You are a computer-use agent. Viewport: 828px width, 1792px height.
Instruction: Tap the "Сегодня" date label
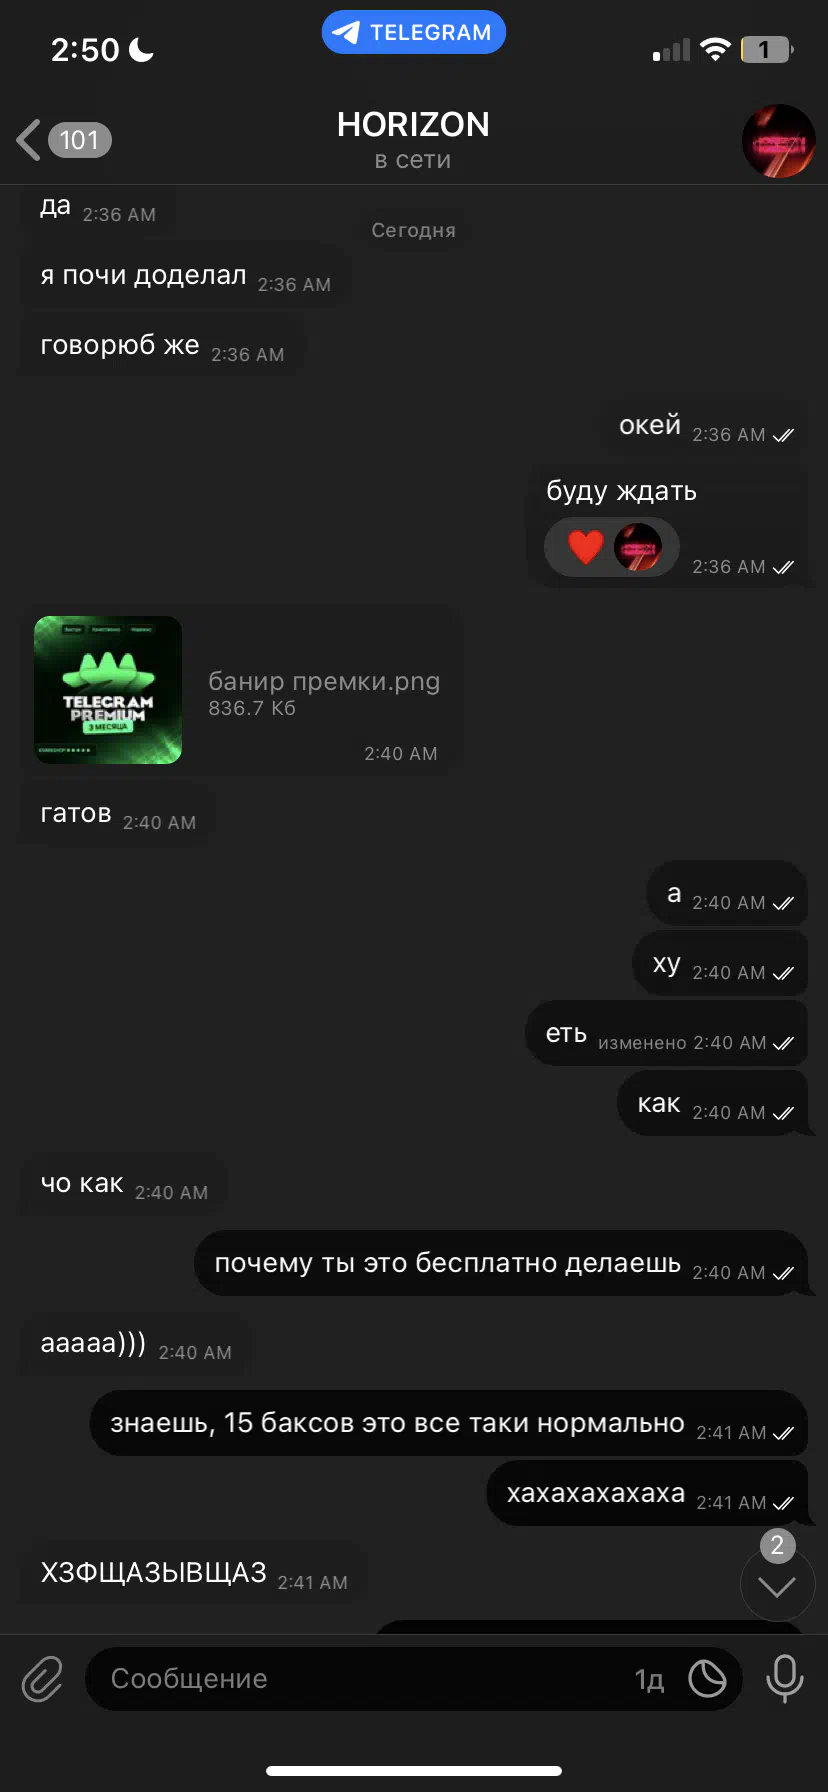pyautogui.click(x=414, y=230)
